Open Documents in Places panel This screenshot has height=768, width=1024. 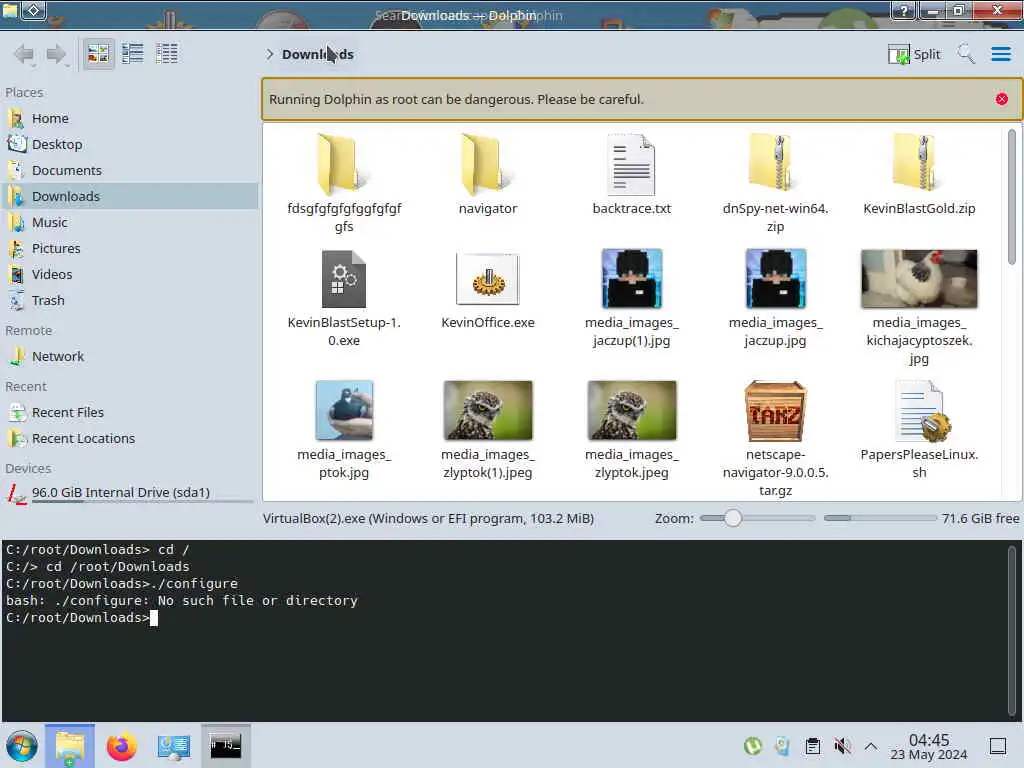(x=129, y=170)
